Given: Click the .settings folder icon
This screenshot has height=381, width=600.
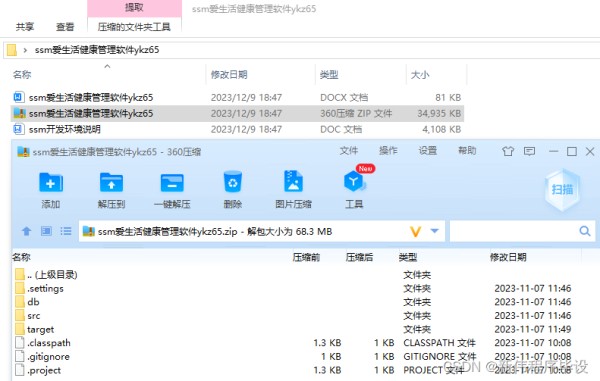Looking at the screenshot, I should coord(20,288).
